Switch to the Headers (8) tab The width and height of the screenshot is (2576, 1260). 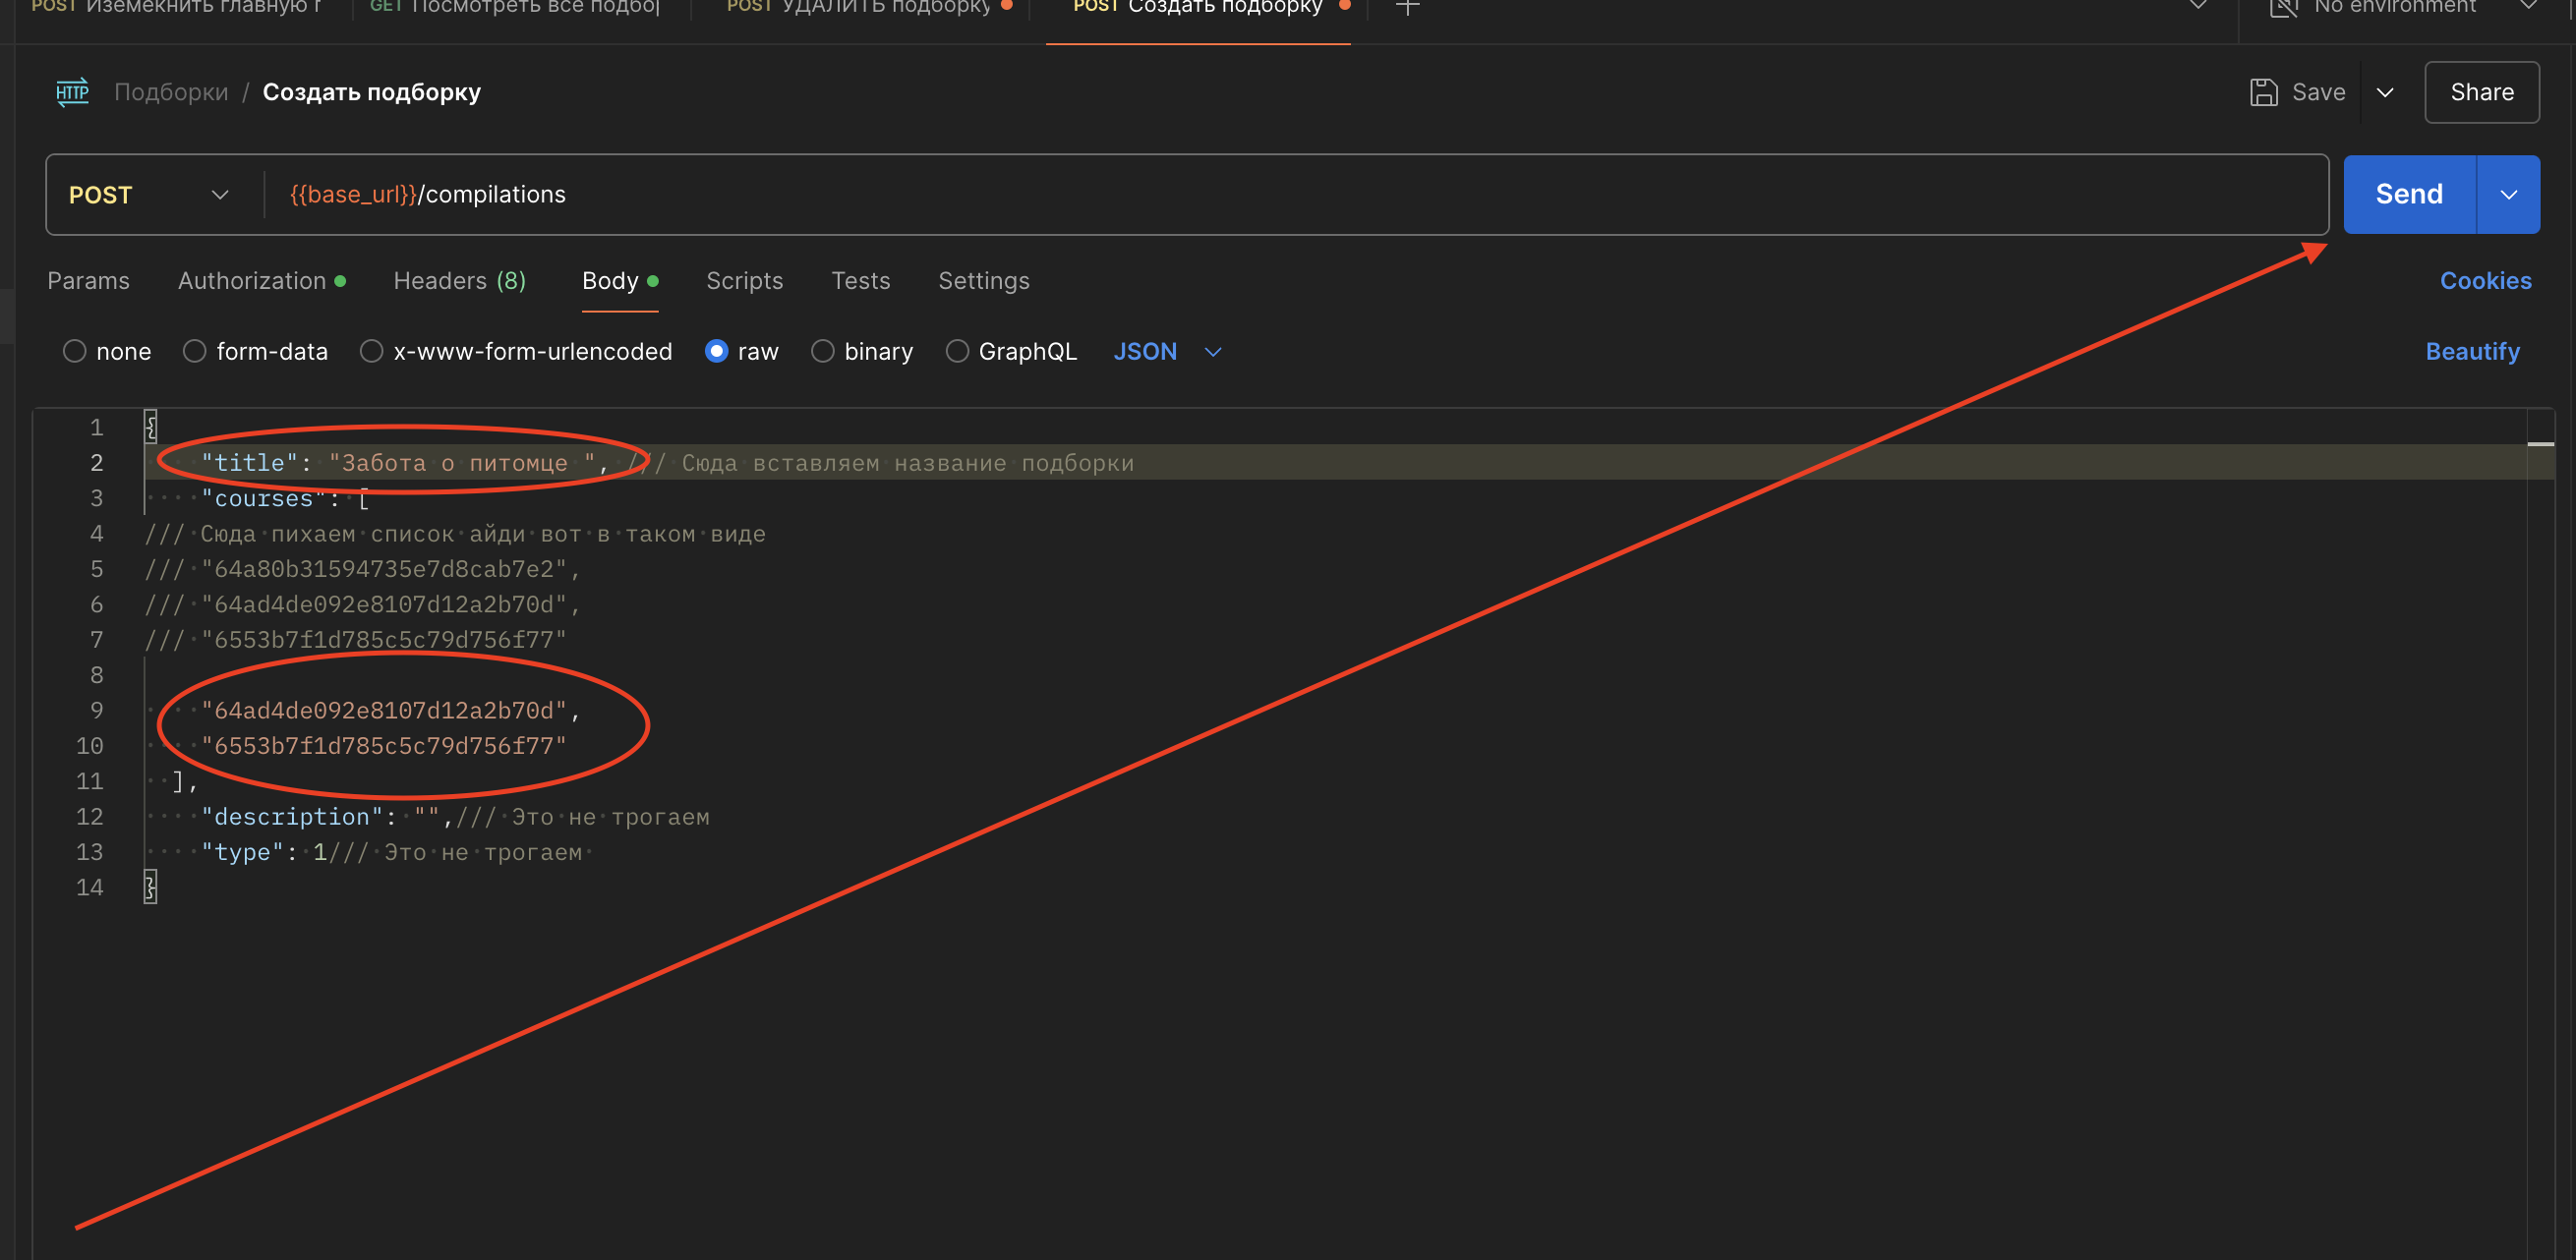click(459, 281)
